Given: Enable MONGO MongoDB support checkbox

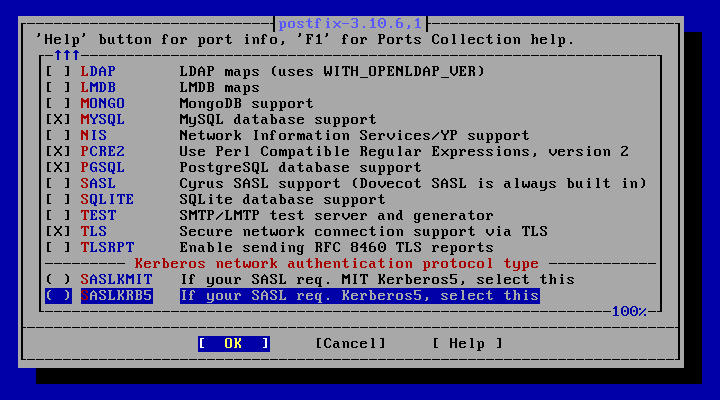Looking at the screenshot, I should click(58, 104).
